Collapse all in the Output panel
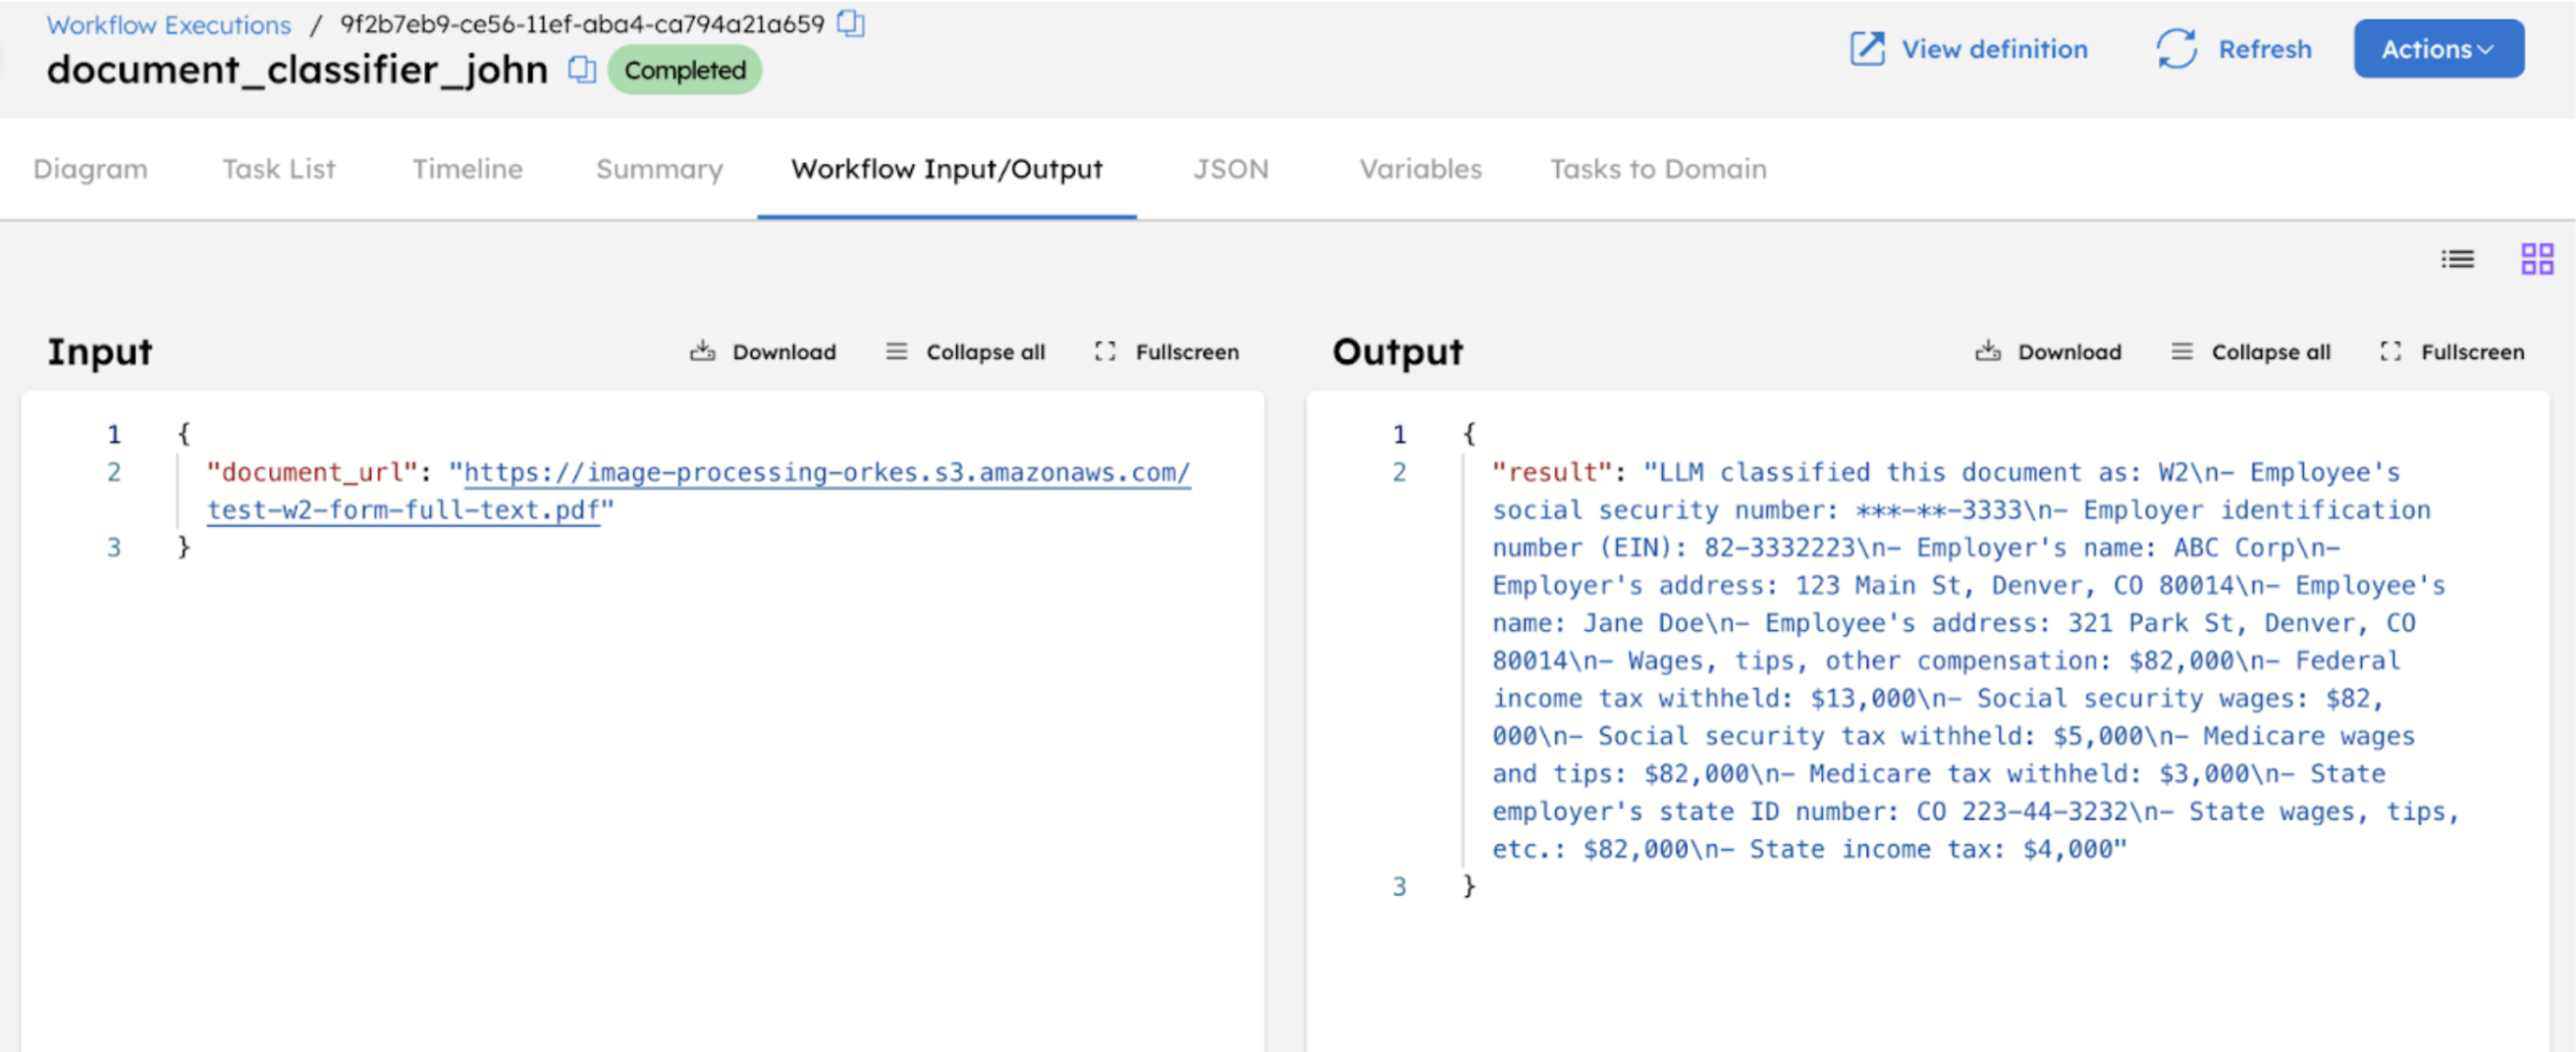Viewport: 2576px width, 1052px height. (2250, 351)
